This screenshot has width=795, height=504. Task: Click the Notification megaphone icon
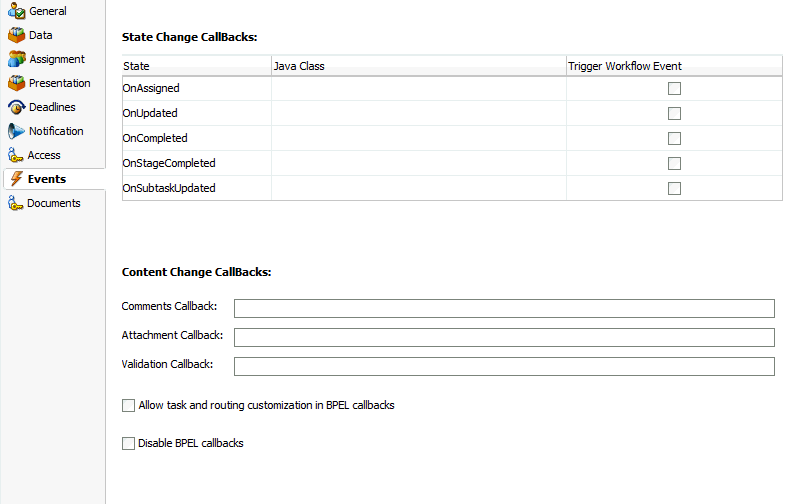point(16,131)
